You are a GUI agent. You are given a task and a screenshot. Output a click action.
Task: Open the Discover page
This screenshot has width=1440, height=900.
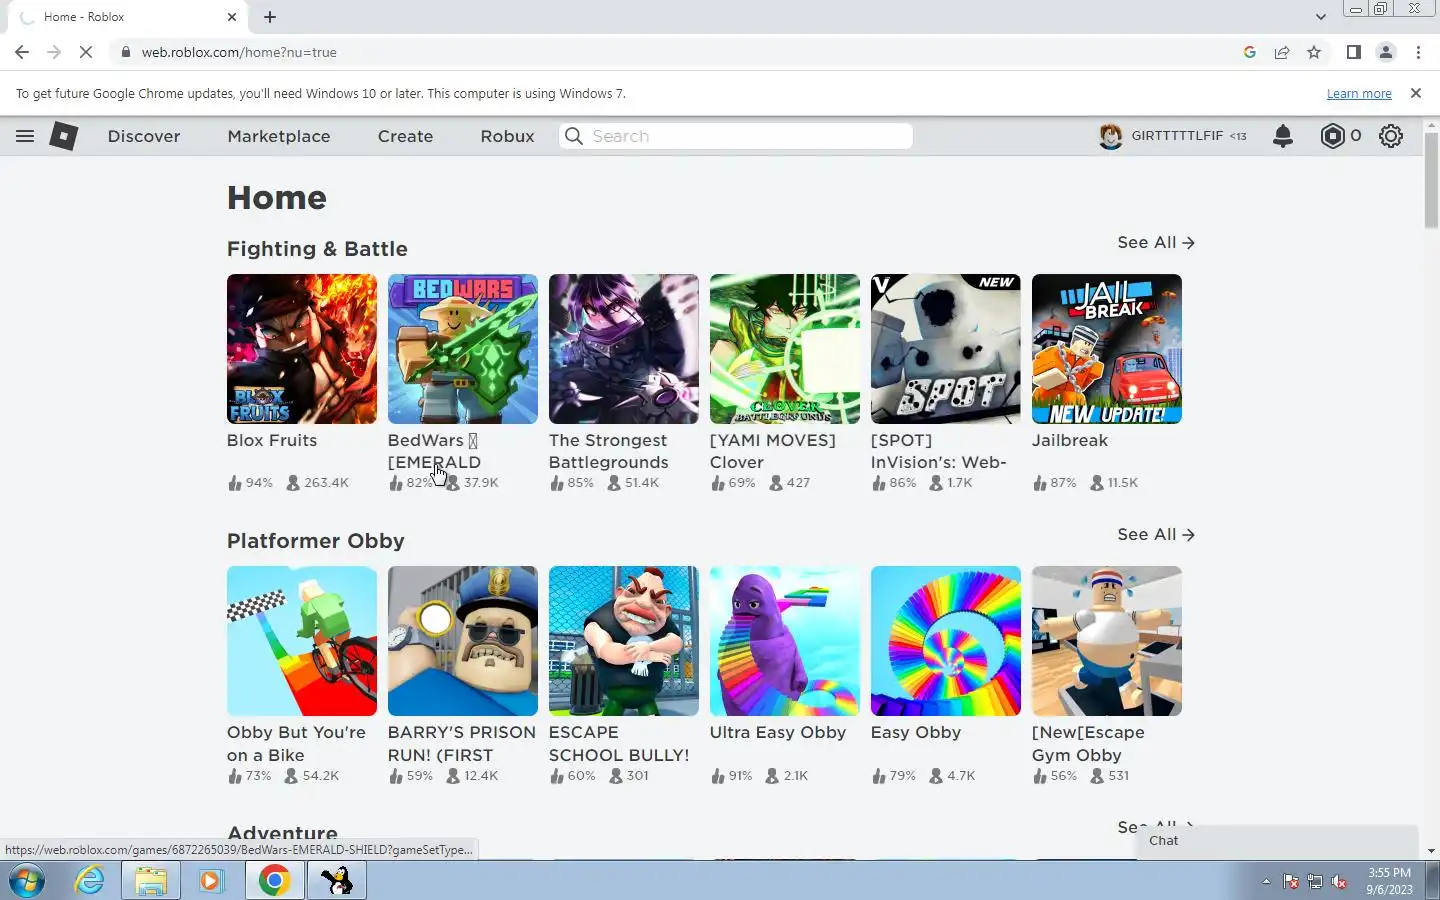coord(144,136)
